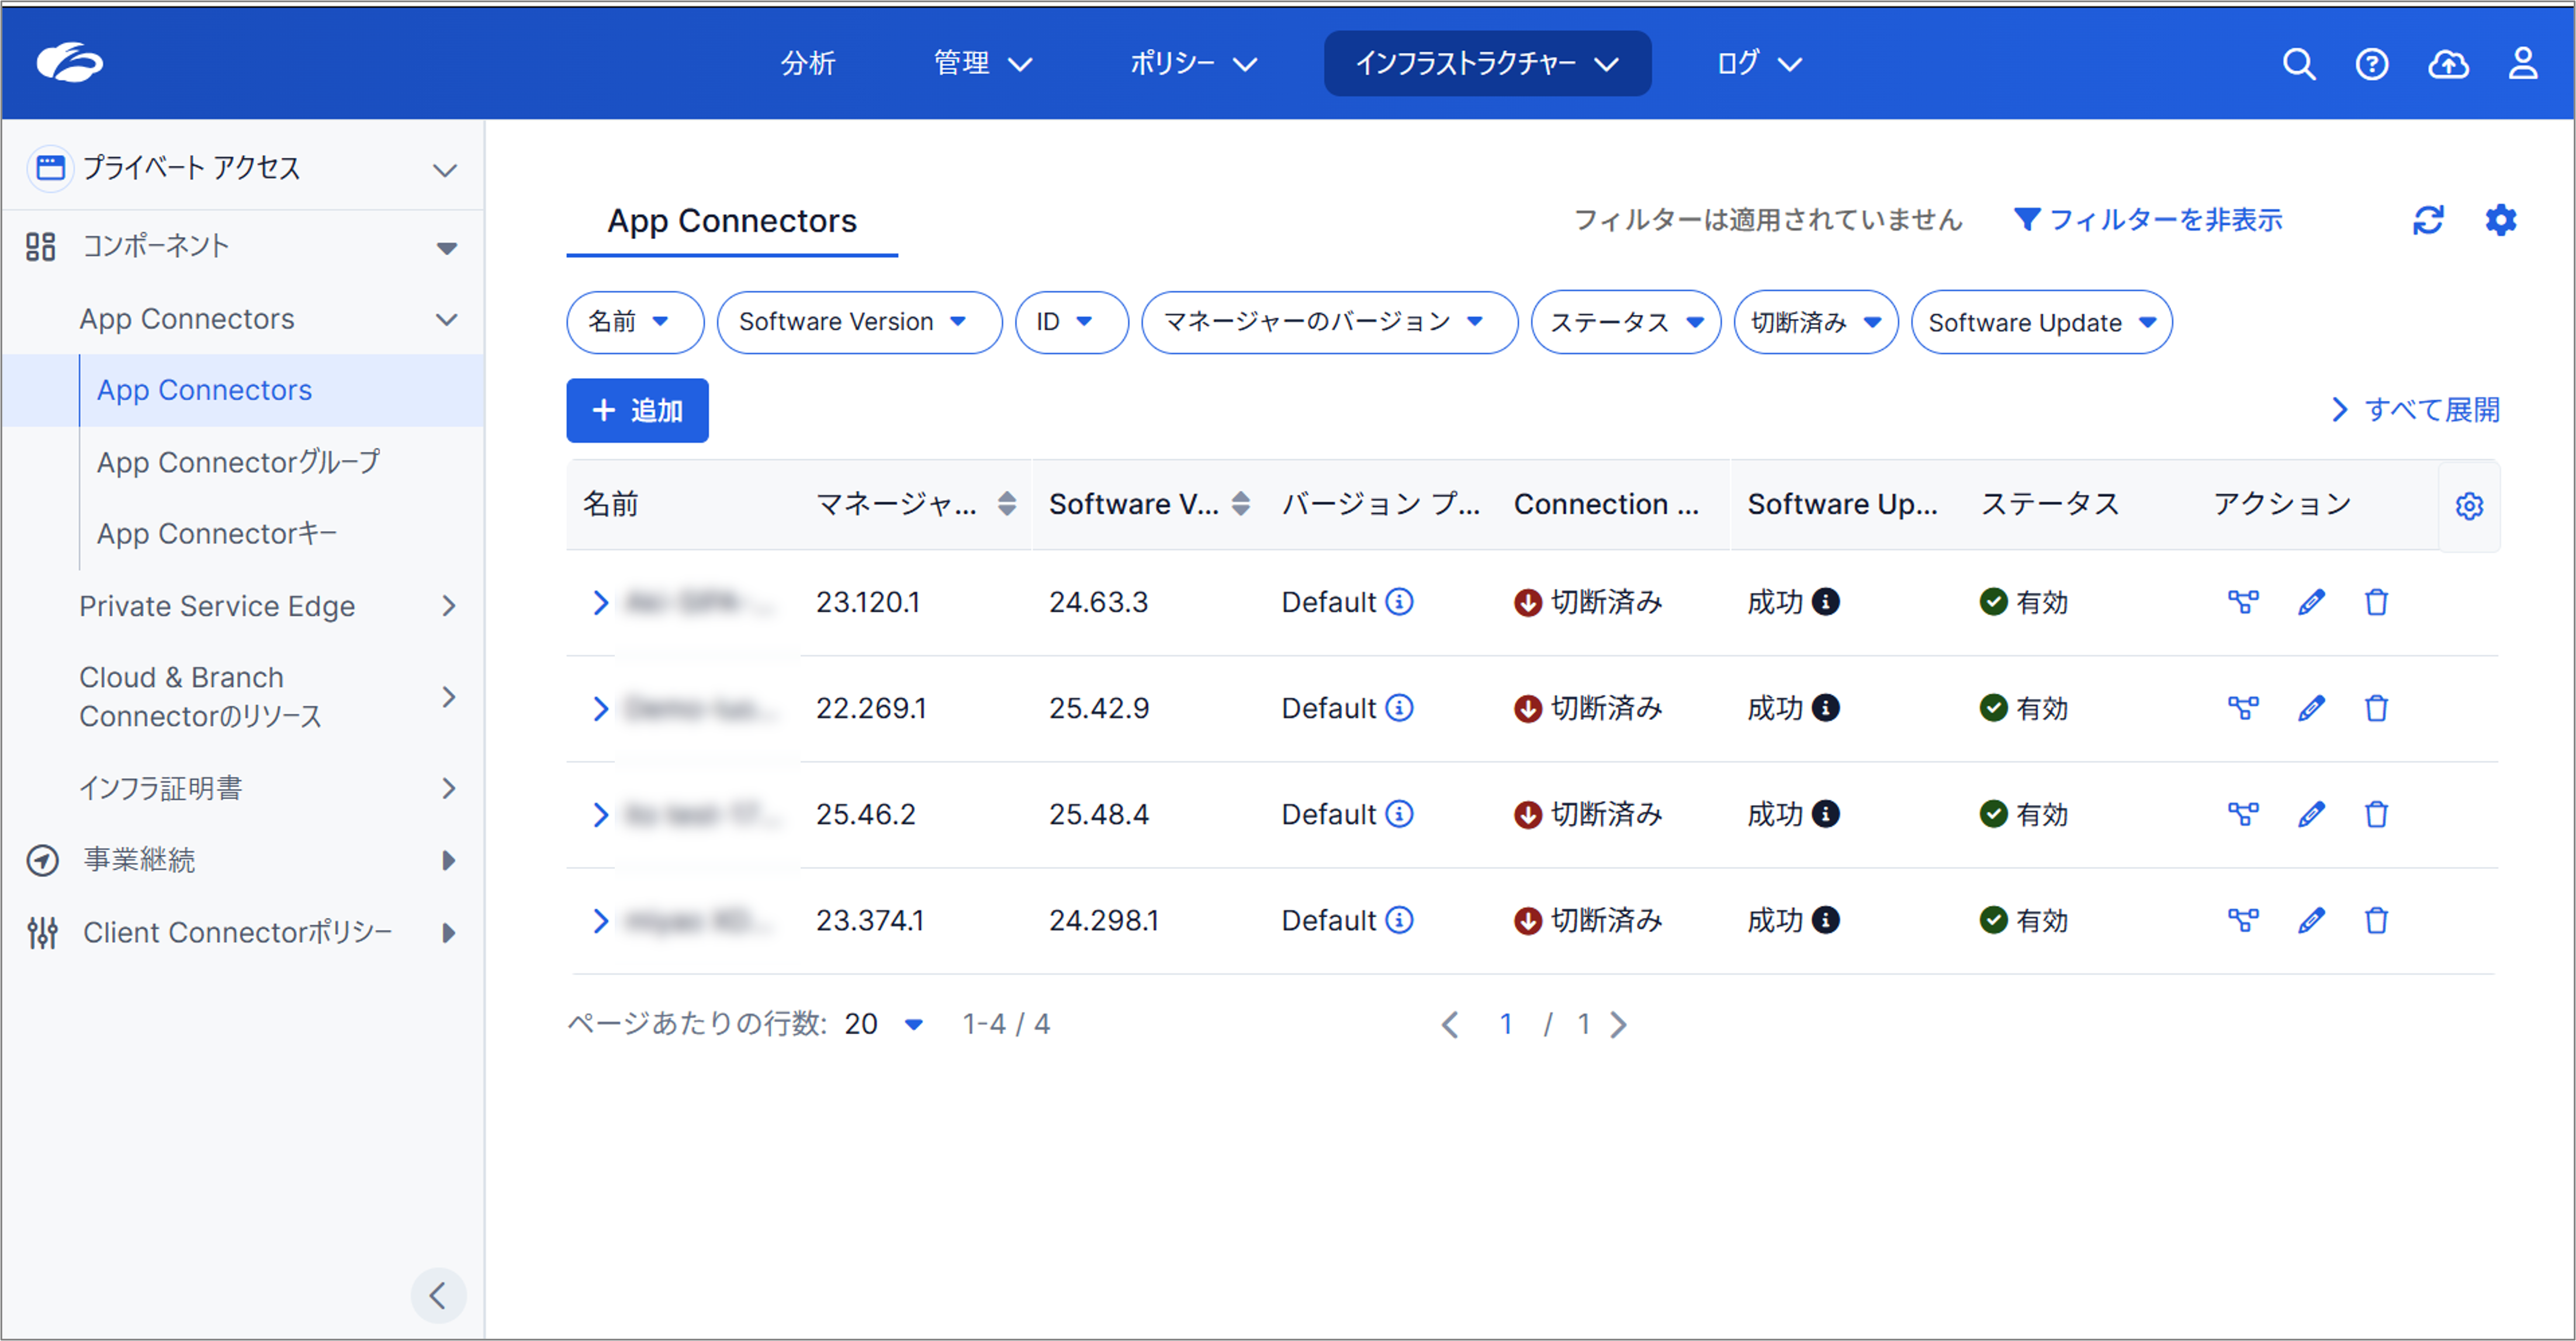Viewport: 2576px width, 1341px height.
Task: Collapse the left sidebar with the arrow
Action: (x=438, y=1296)
